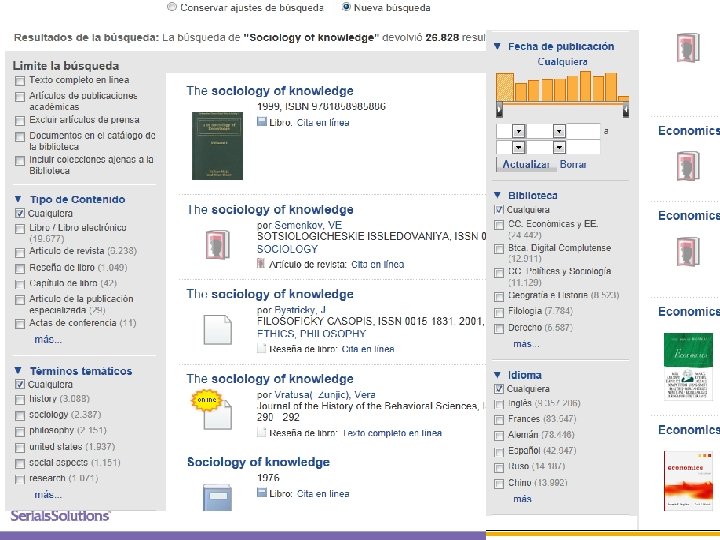
Task: Check 'Actas de conferencia' content type
Action: (x=20, y=324)
